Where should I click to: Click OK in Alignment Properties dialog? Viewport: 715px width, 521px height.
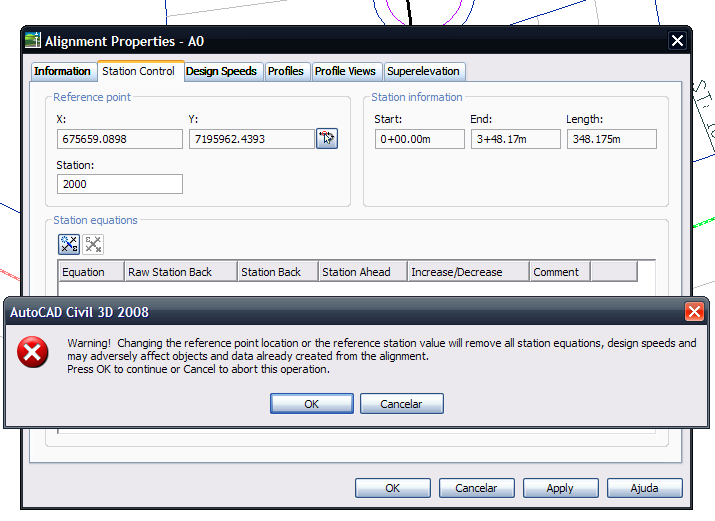click(x=393, y=488)
